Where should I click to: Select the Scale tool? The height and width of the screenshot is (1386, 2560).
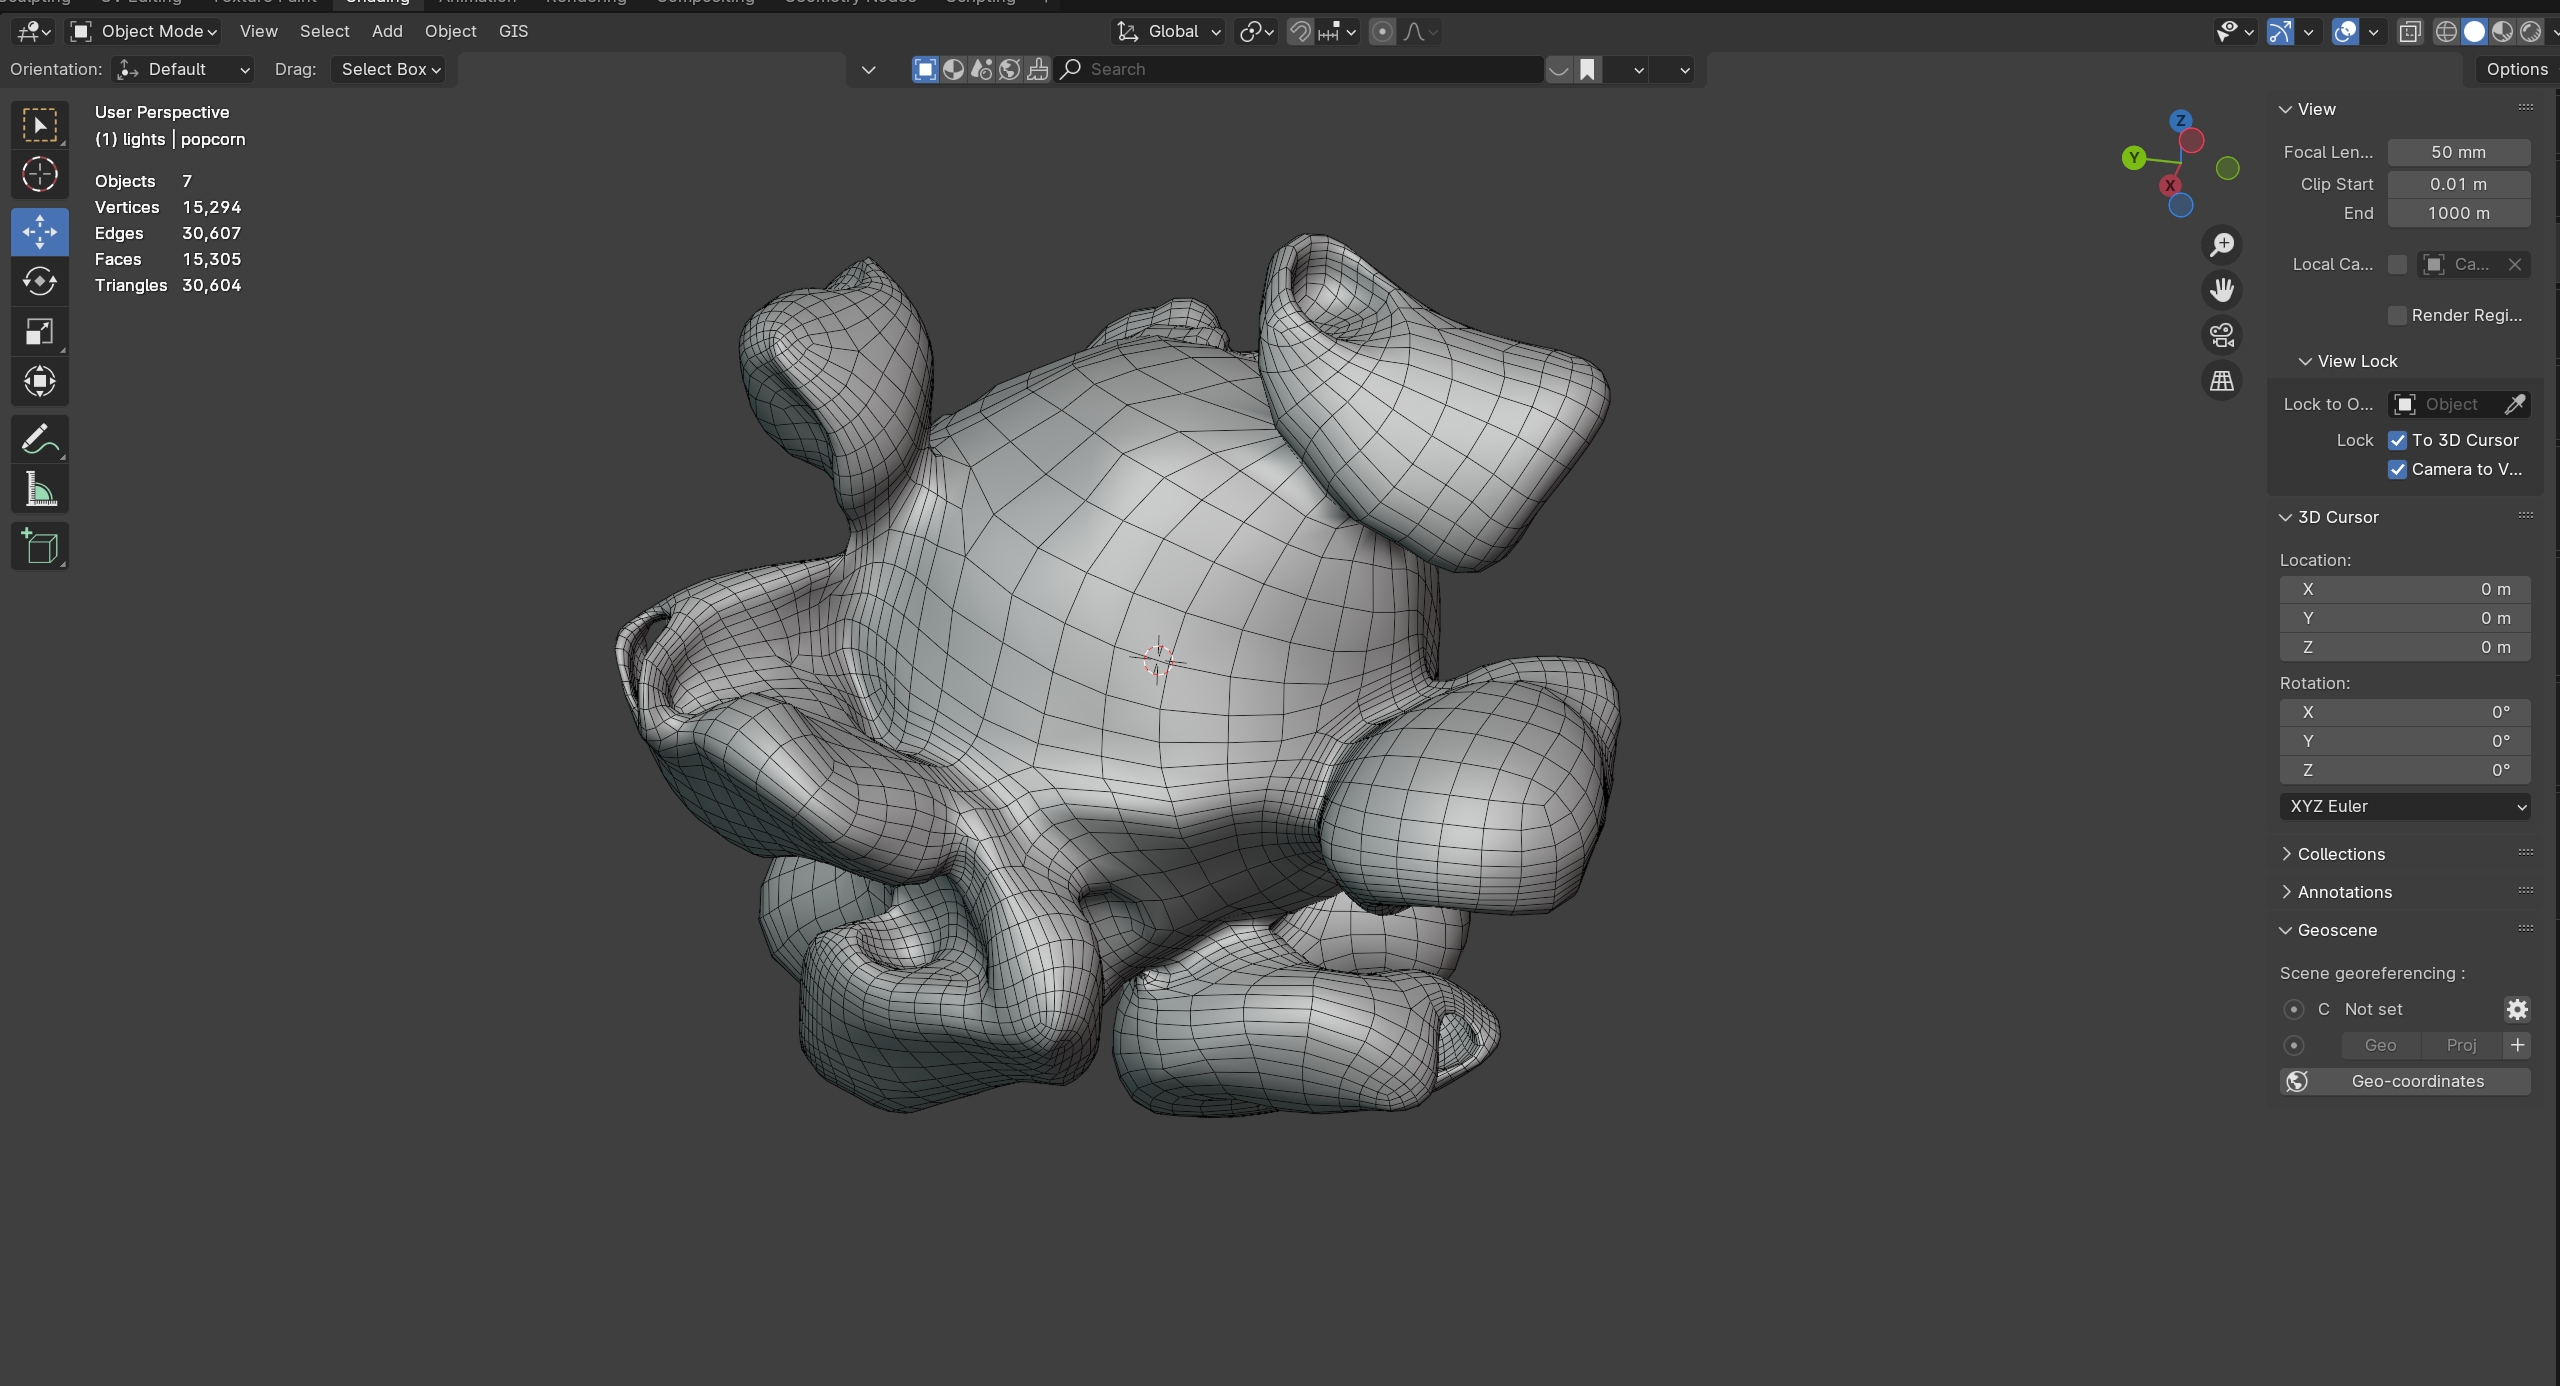40,332
